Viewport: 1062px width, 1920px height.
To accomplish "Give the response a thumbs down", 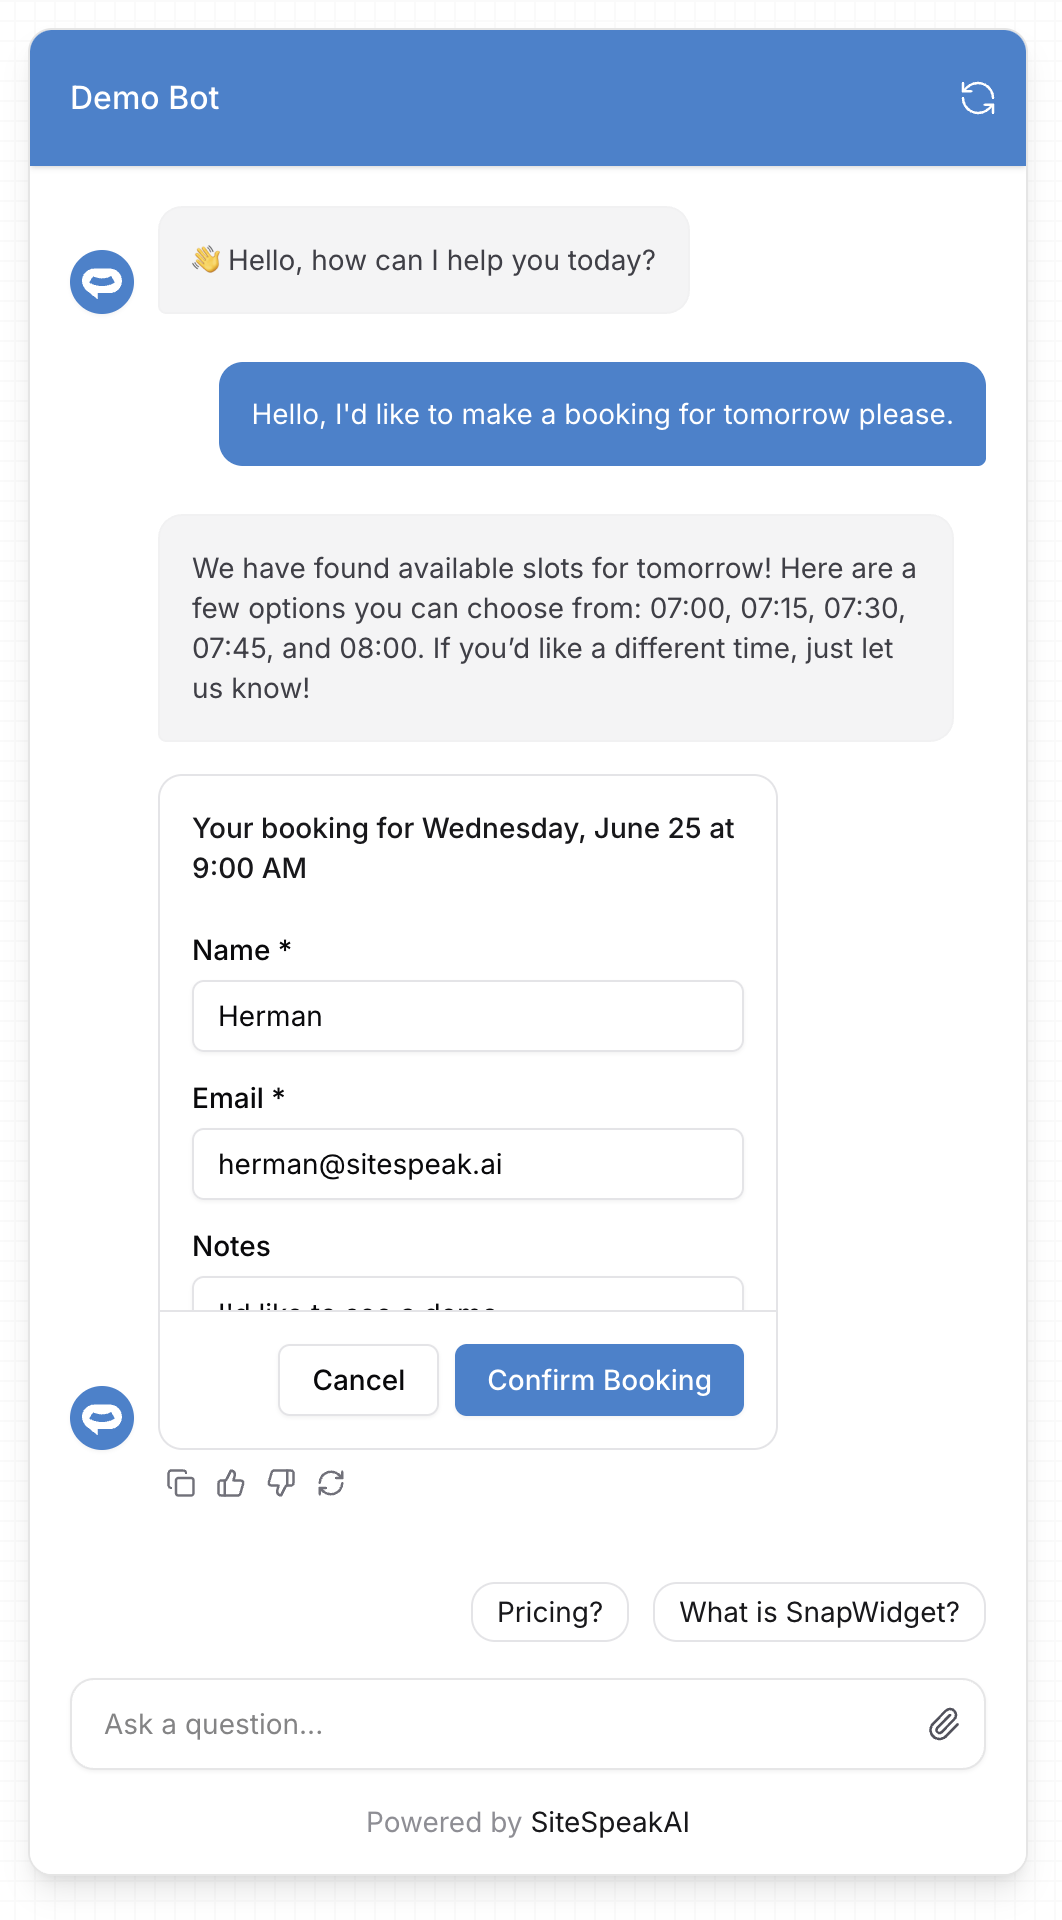I will 281,1483.
